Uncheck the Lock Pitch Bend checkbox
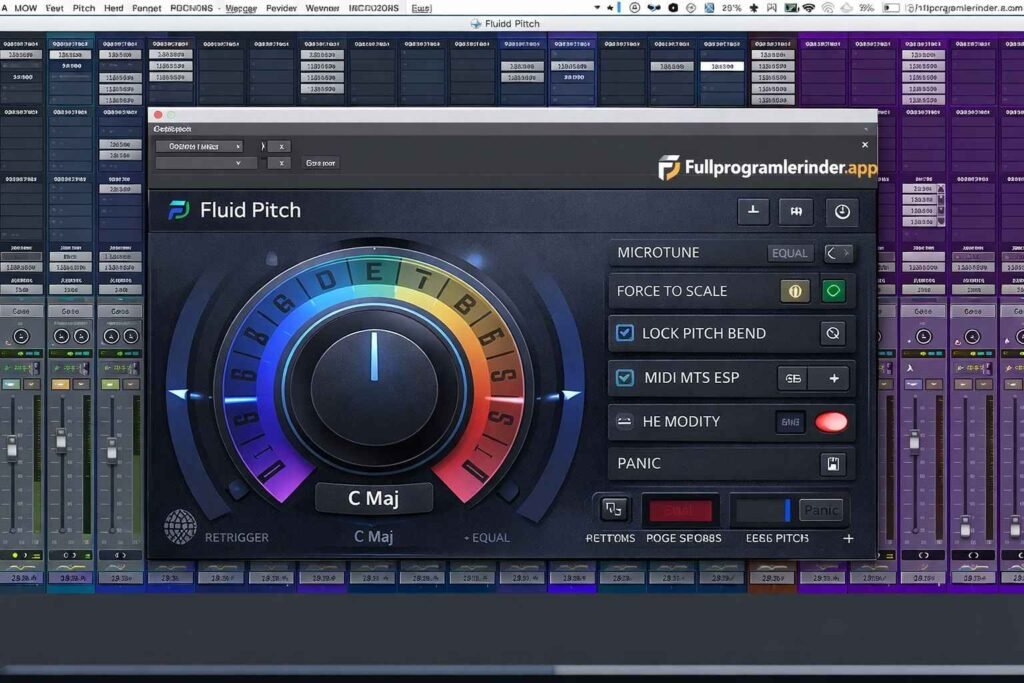This screenshot has height=683, width=1024. click(626, 333)
